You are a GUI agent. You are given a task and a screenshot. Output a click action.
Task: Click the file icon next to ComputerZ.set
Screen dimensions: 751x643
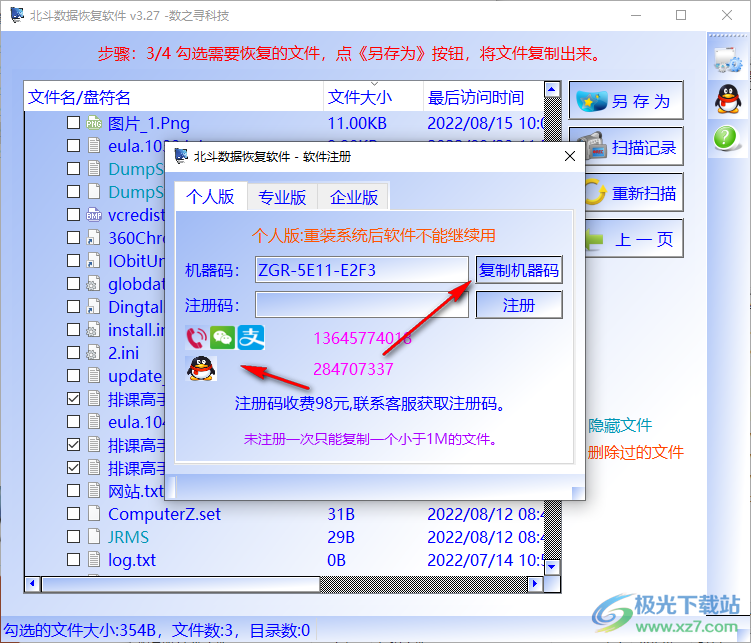click(94, 514)
